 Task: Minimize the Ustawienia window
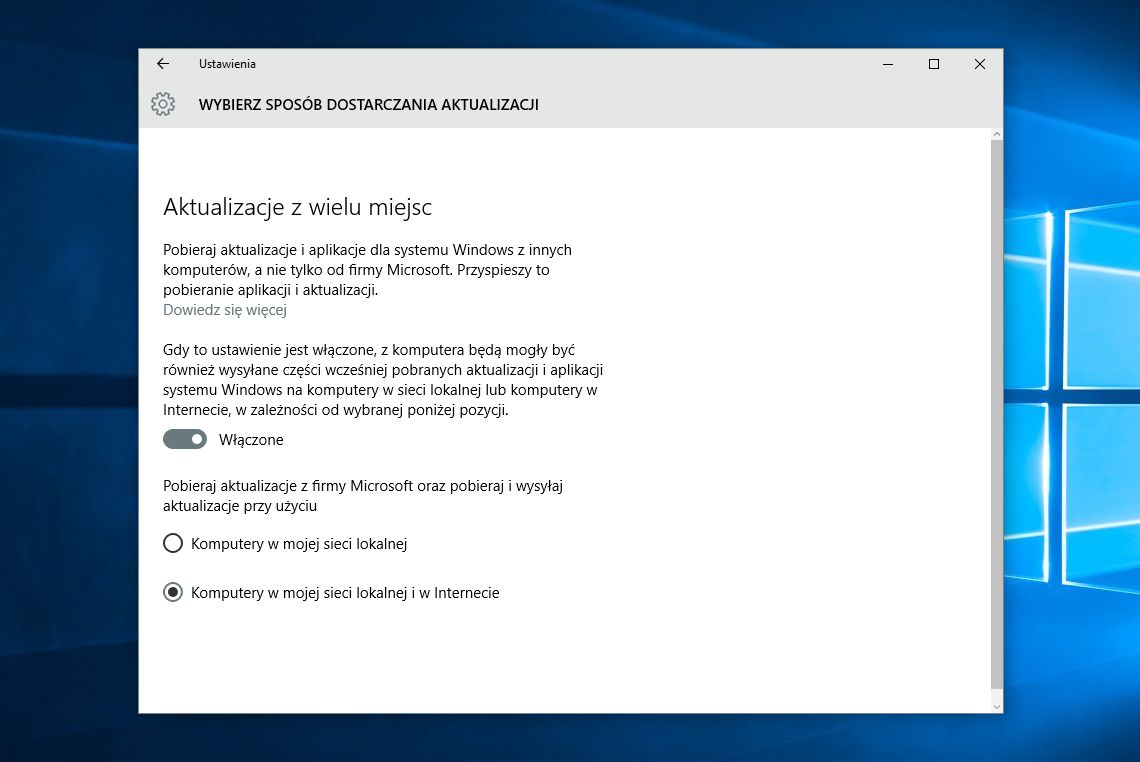[x=888, y=64]
